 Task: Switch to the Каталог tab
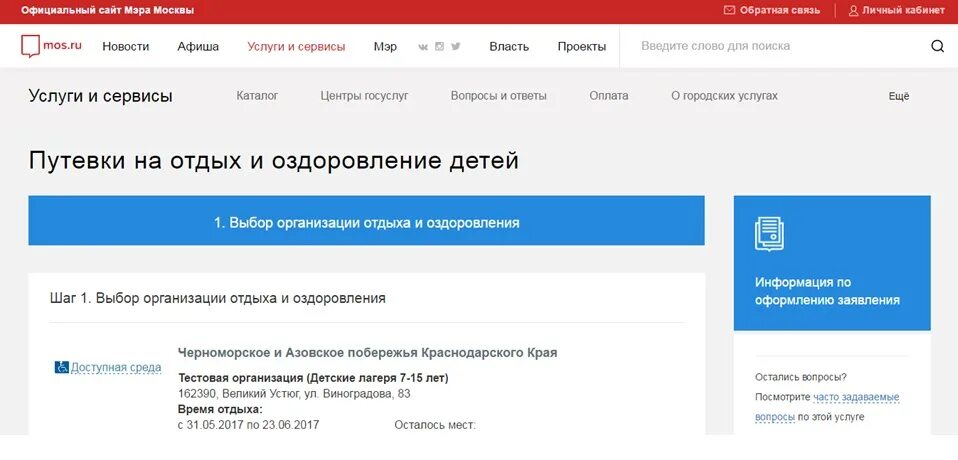(257, 96)
